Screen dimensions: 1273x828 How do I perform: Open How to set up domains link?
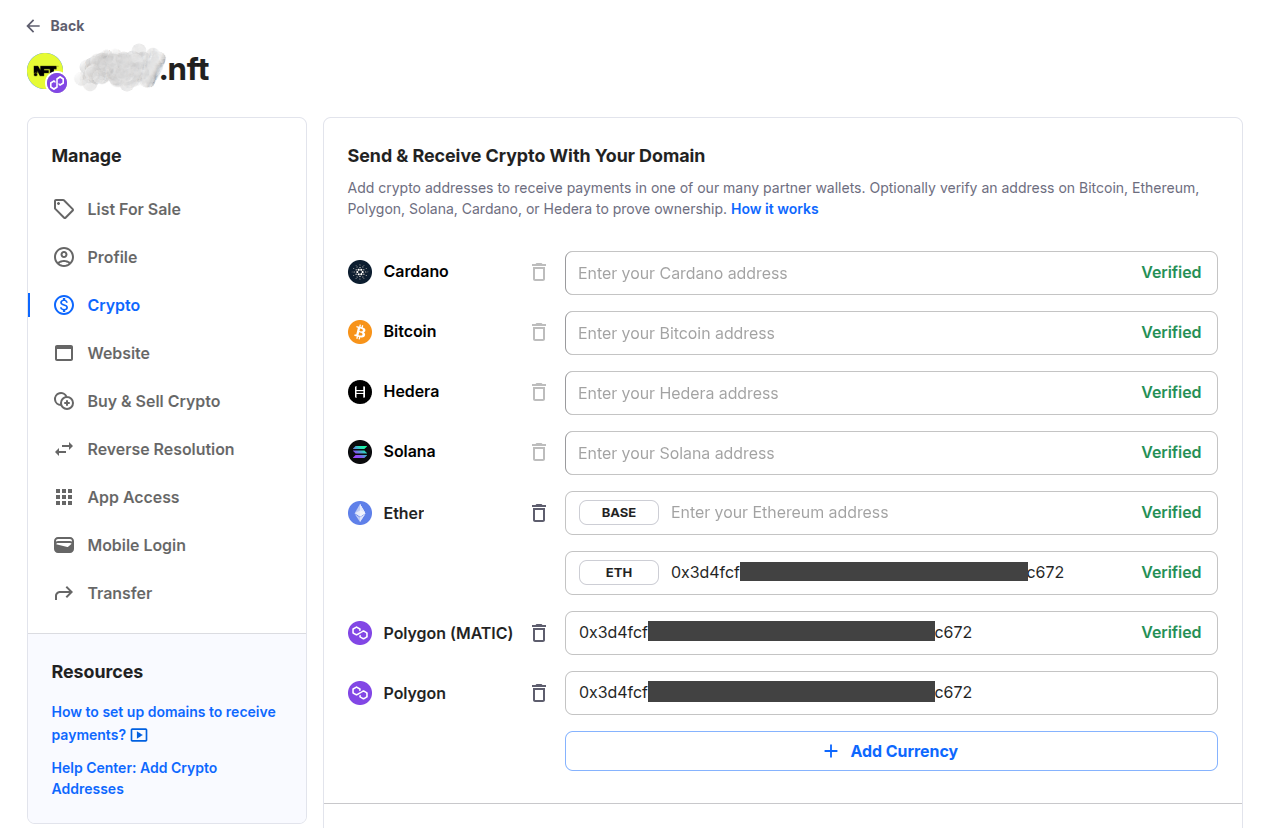pos(164,723)
